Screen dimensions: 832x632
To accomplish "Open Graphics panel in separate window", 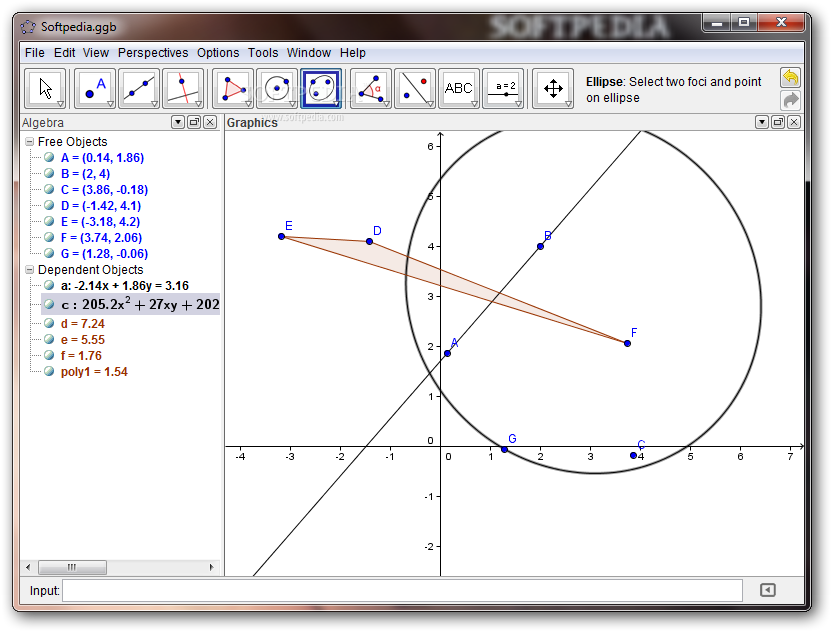I will click(778, 123).
